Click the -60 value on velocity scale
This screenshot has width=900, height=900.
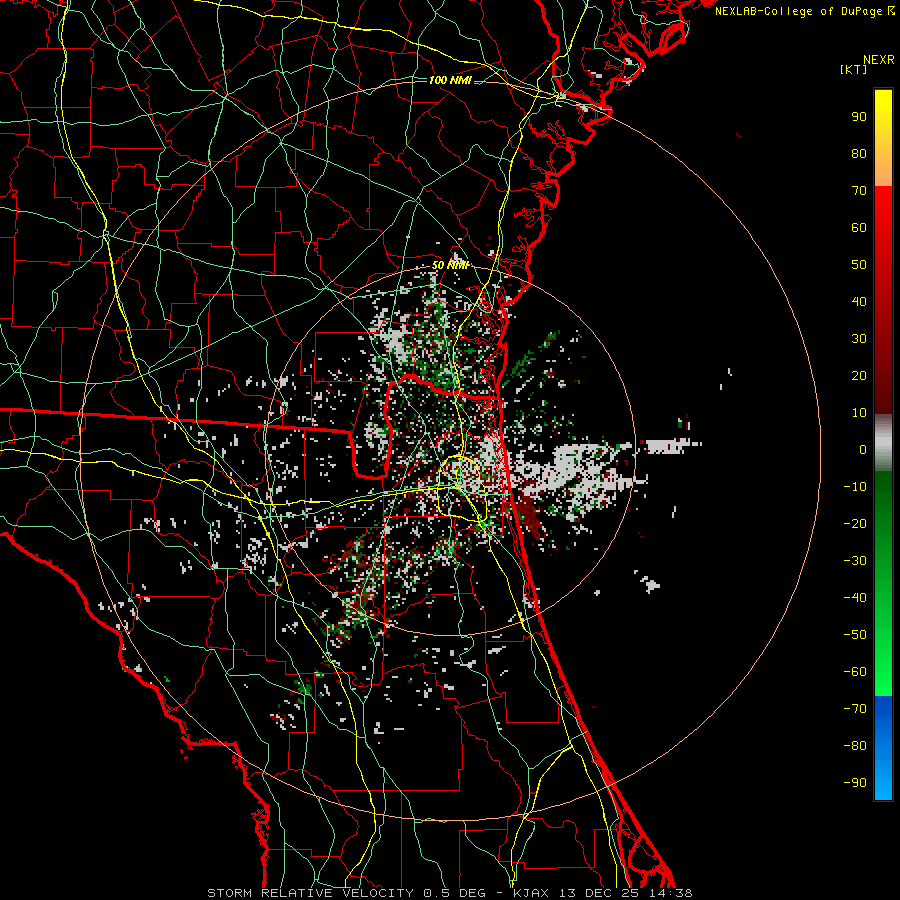(855, 672)
